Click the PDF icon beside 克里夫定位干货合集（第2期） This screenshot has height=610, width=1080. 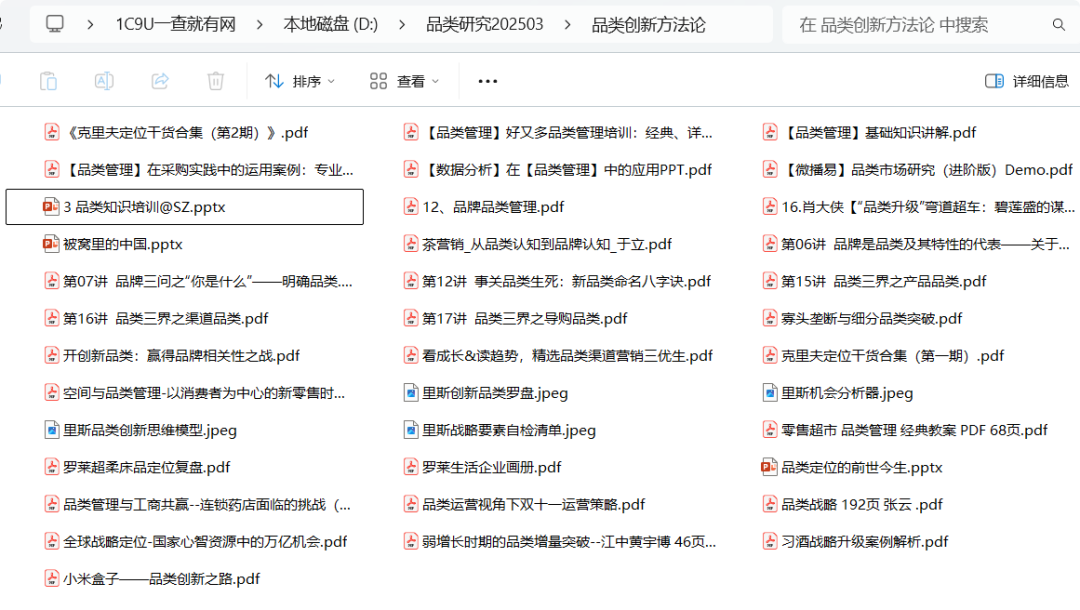(x=50, y=132)
